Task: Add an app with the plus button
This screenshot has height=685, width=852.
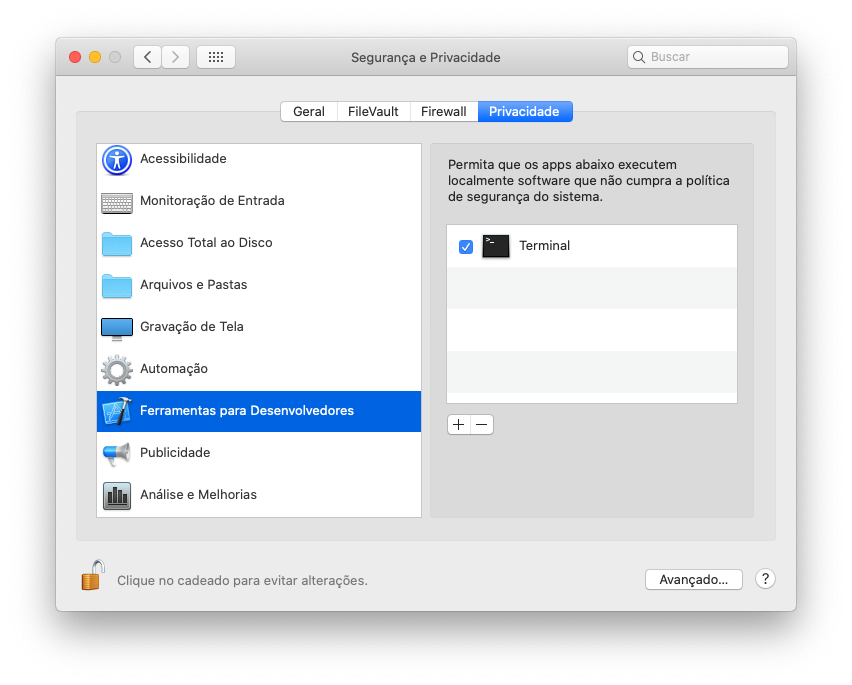Action: [459, 424]
